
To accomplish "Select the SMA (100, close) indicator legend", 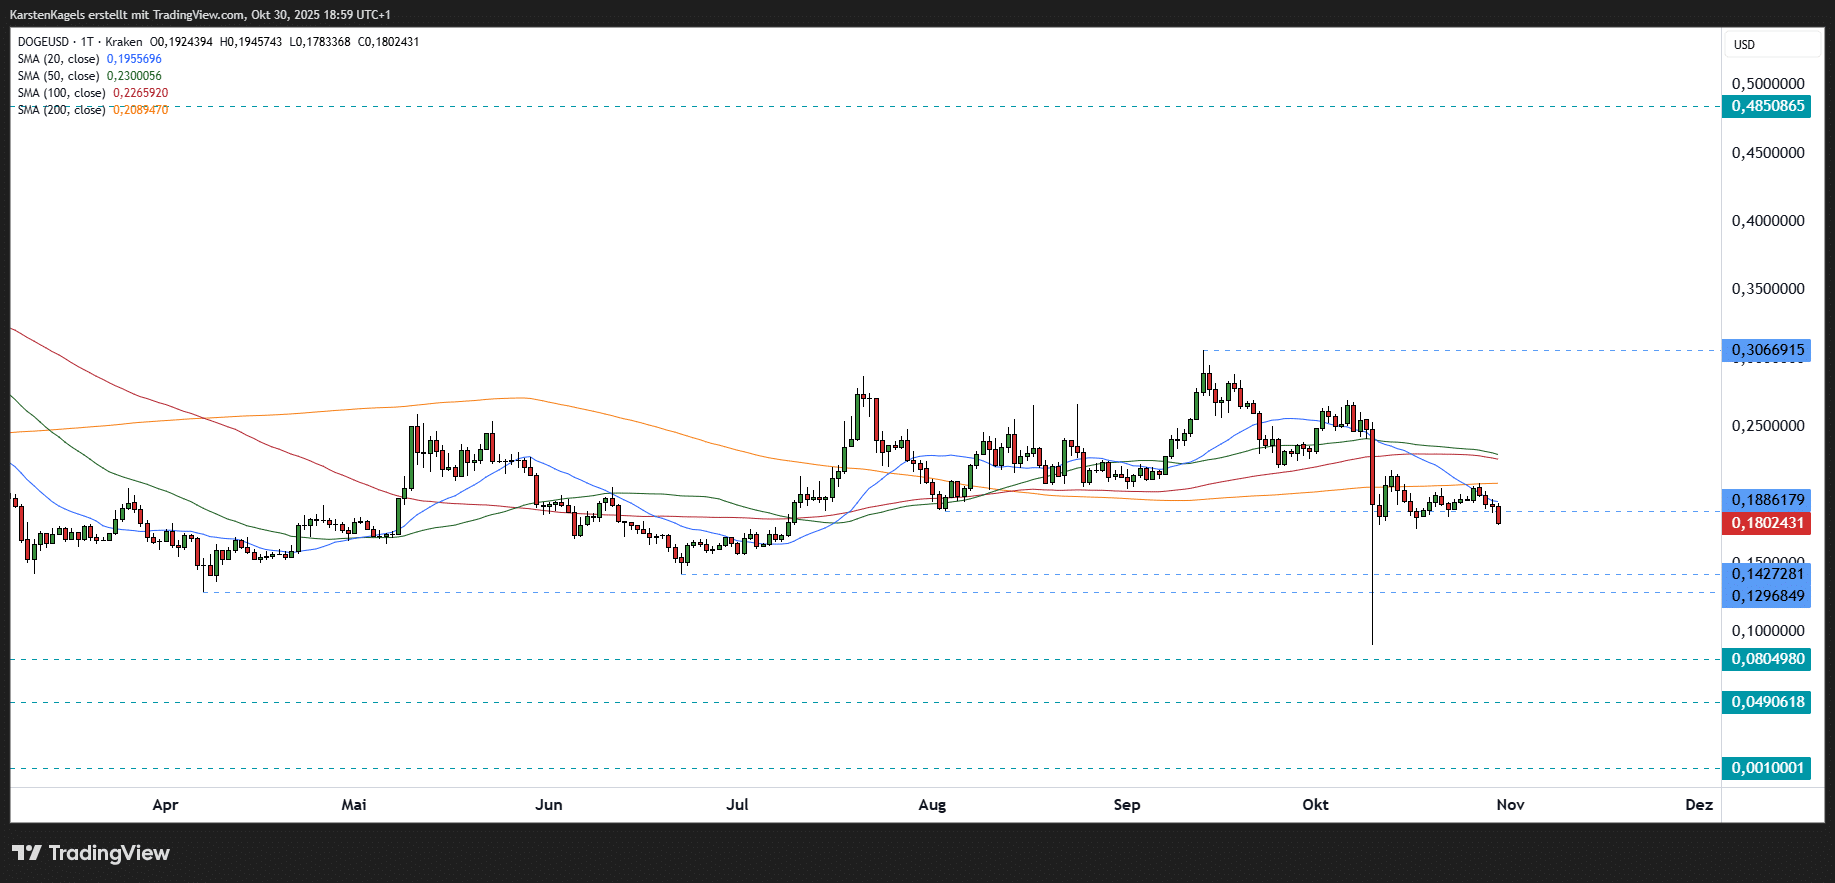I will 61,93.
